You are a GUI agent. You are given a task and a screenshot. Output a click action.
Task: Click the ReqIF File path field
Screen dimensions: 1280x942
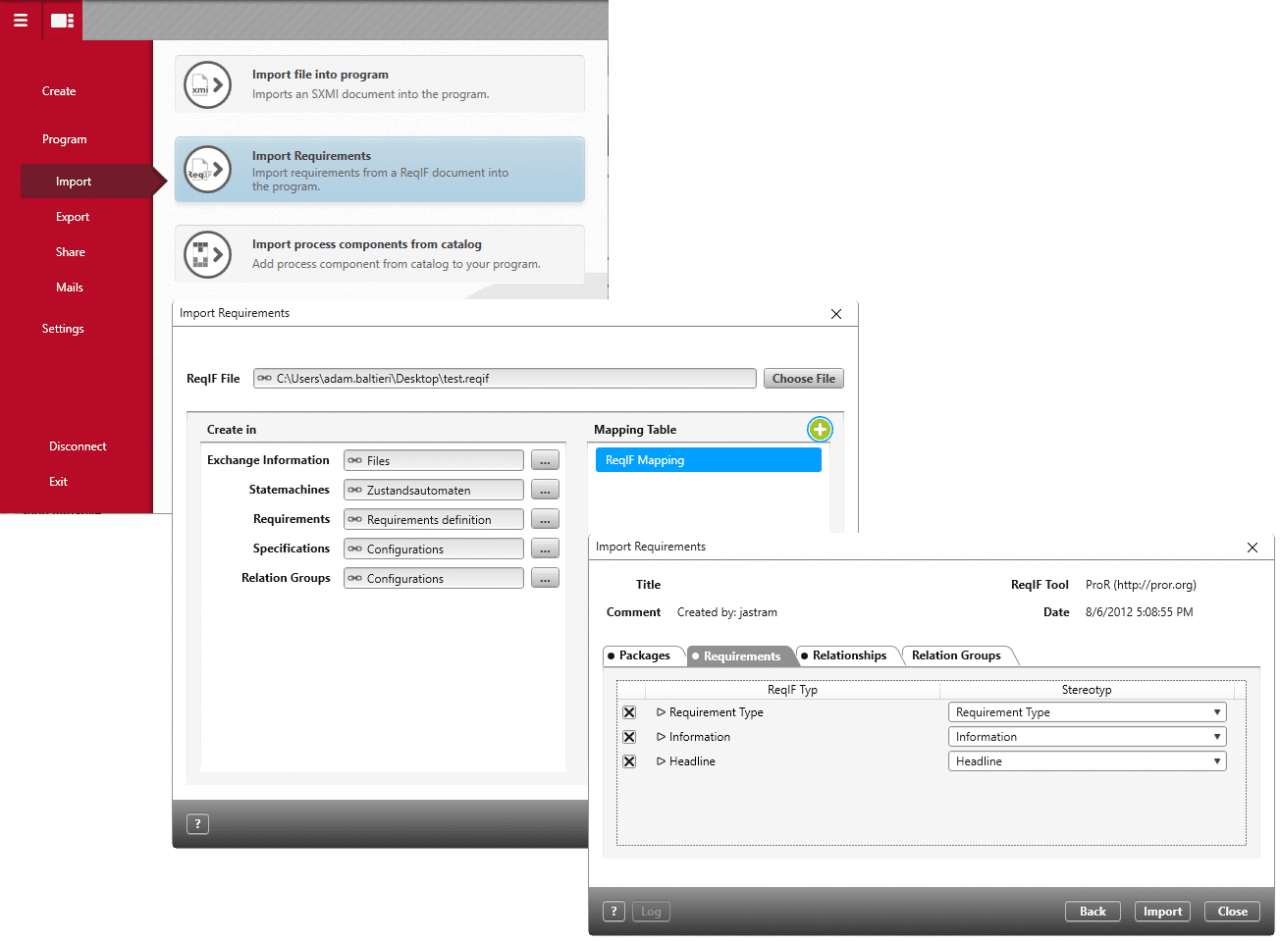pos(505,378)
